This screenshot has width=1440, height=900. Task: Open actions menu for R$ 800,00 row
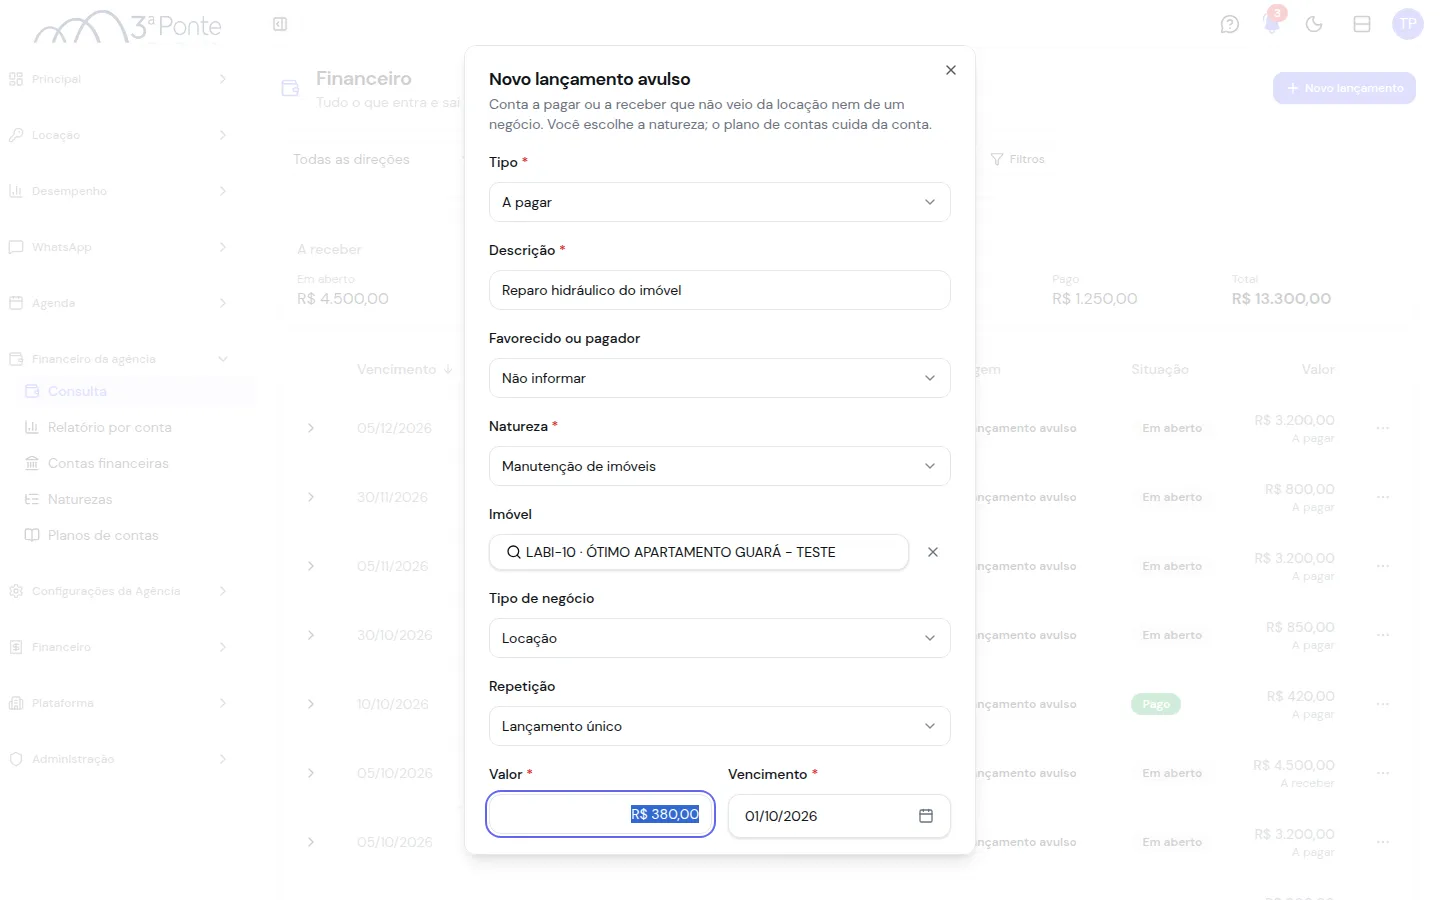(1383, 497)
